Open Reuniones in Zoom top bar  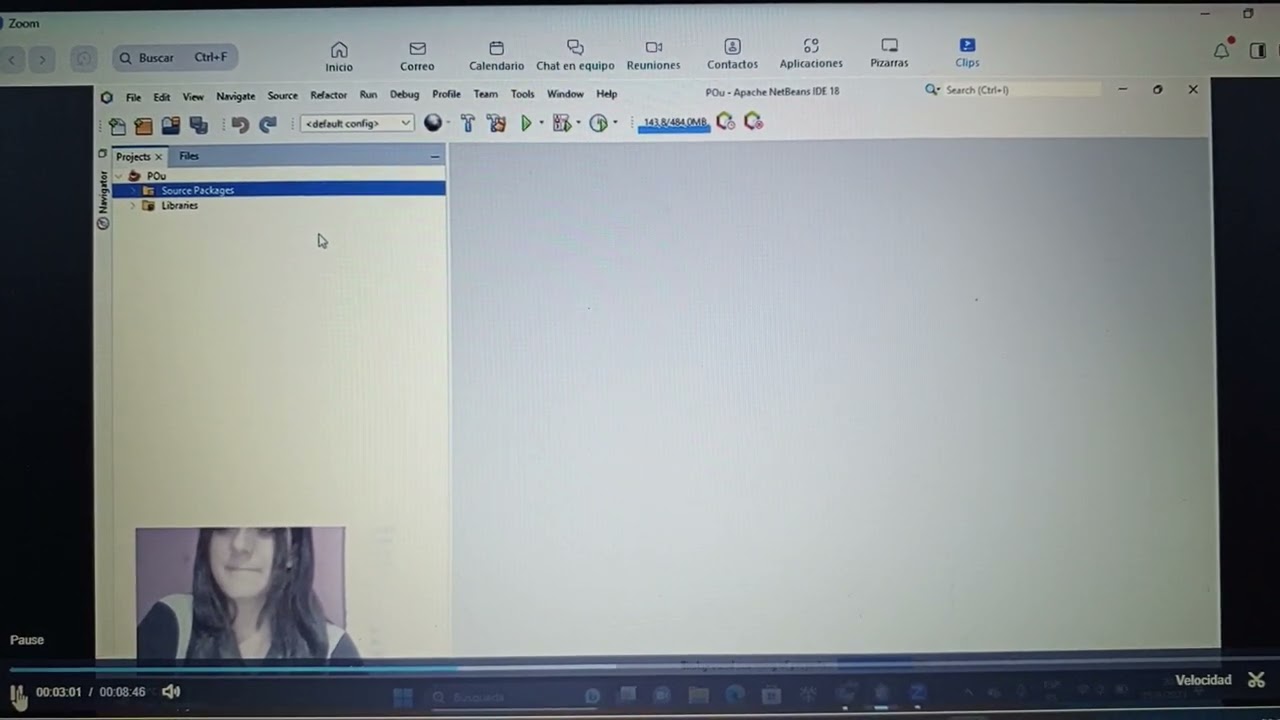pos(653,56)
